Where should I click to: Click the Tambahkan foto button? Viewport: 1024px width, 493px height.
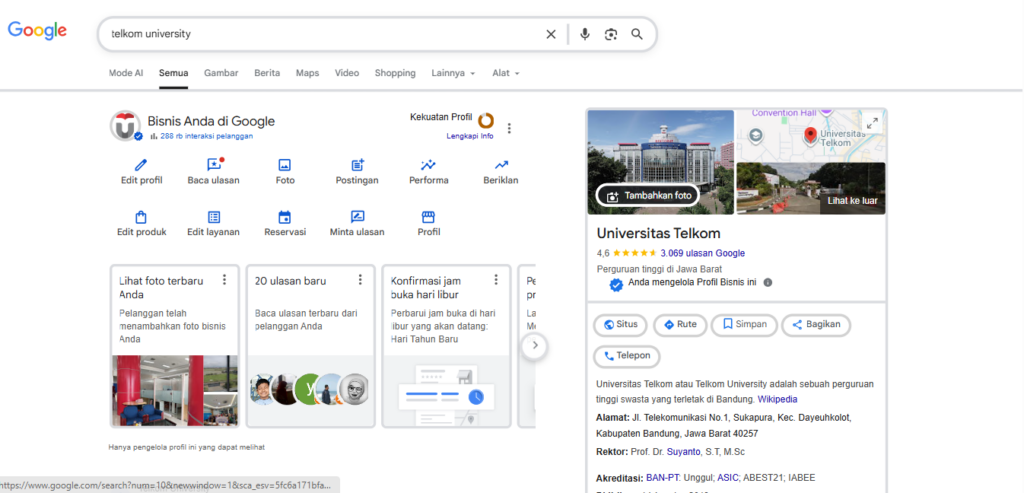(x=648, y=196)
